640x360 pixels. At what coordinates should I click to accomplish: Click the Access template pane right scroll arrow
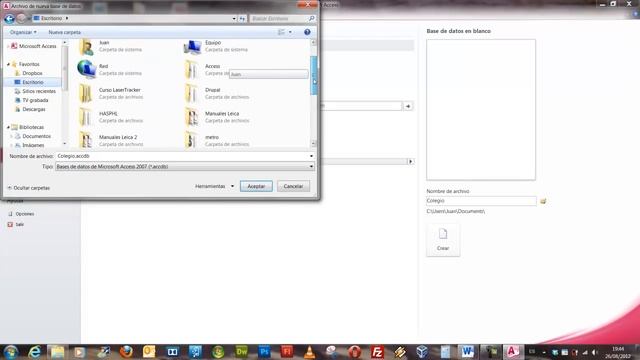pyautogui.click(x=411, y=162)
